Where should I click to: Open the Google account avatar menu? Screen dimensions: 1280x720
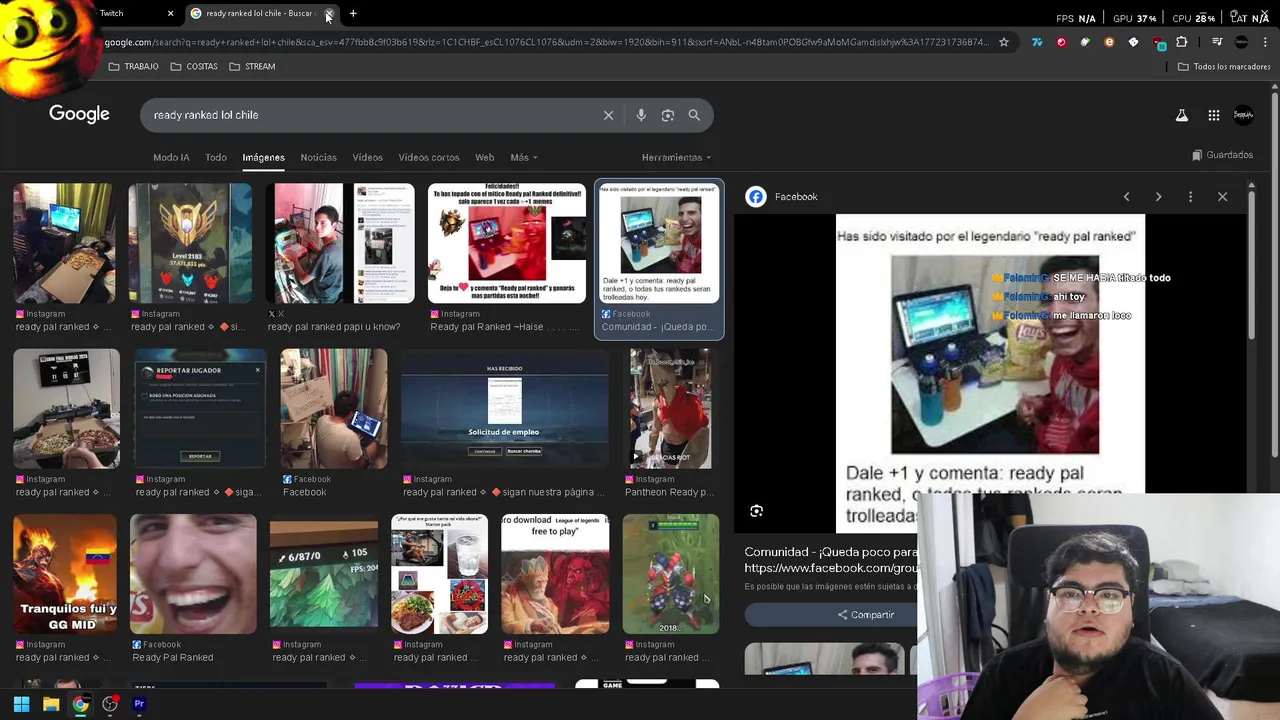(1243, 115)
